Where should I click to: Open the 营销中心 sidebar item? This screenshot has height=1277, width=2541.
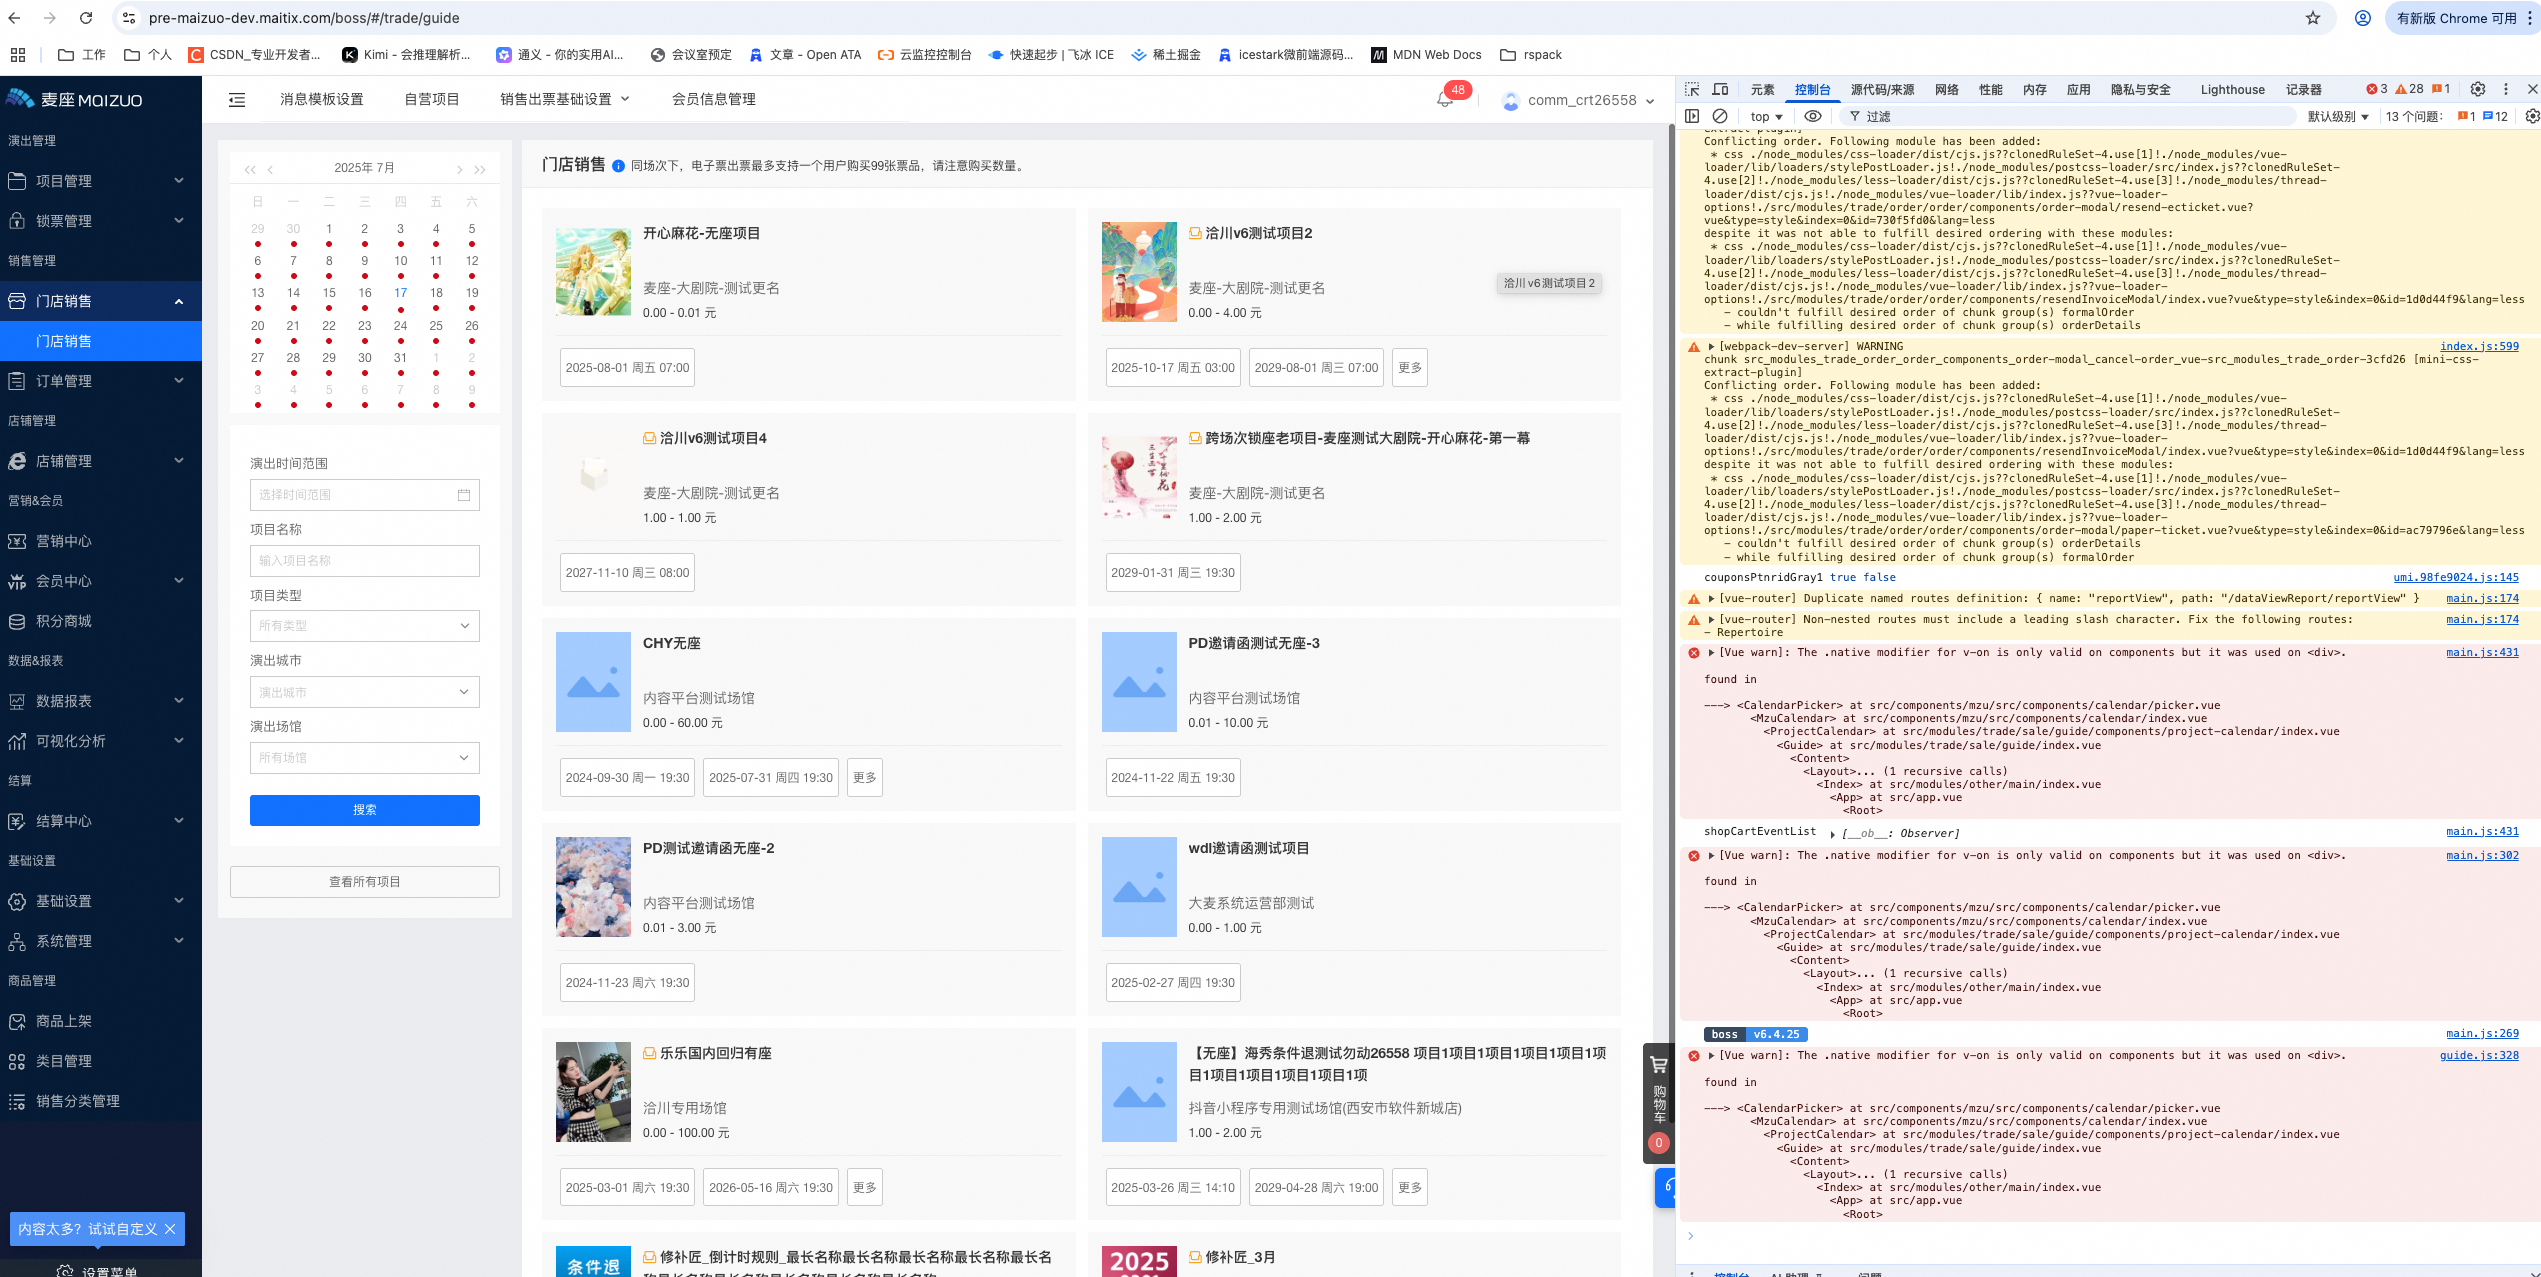coord(100,541)
